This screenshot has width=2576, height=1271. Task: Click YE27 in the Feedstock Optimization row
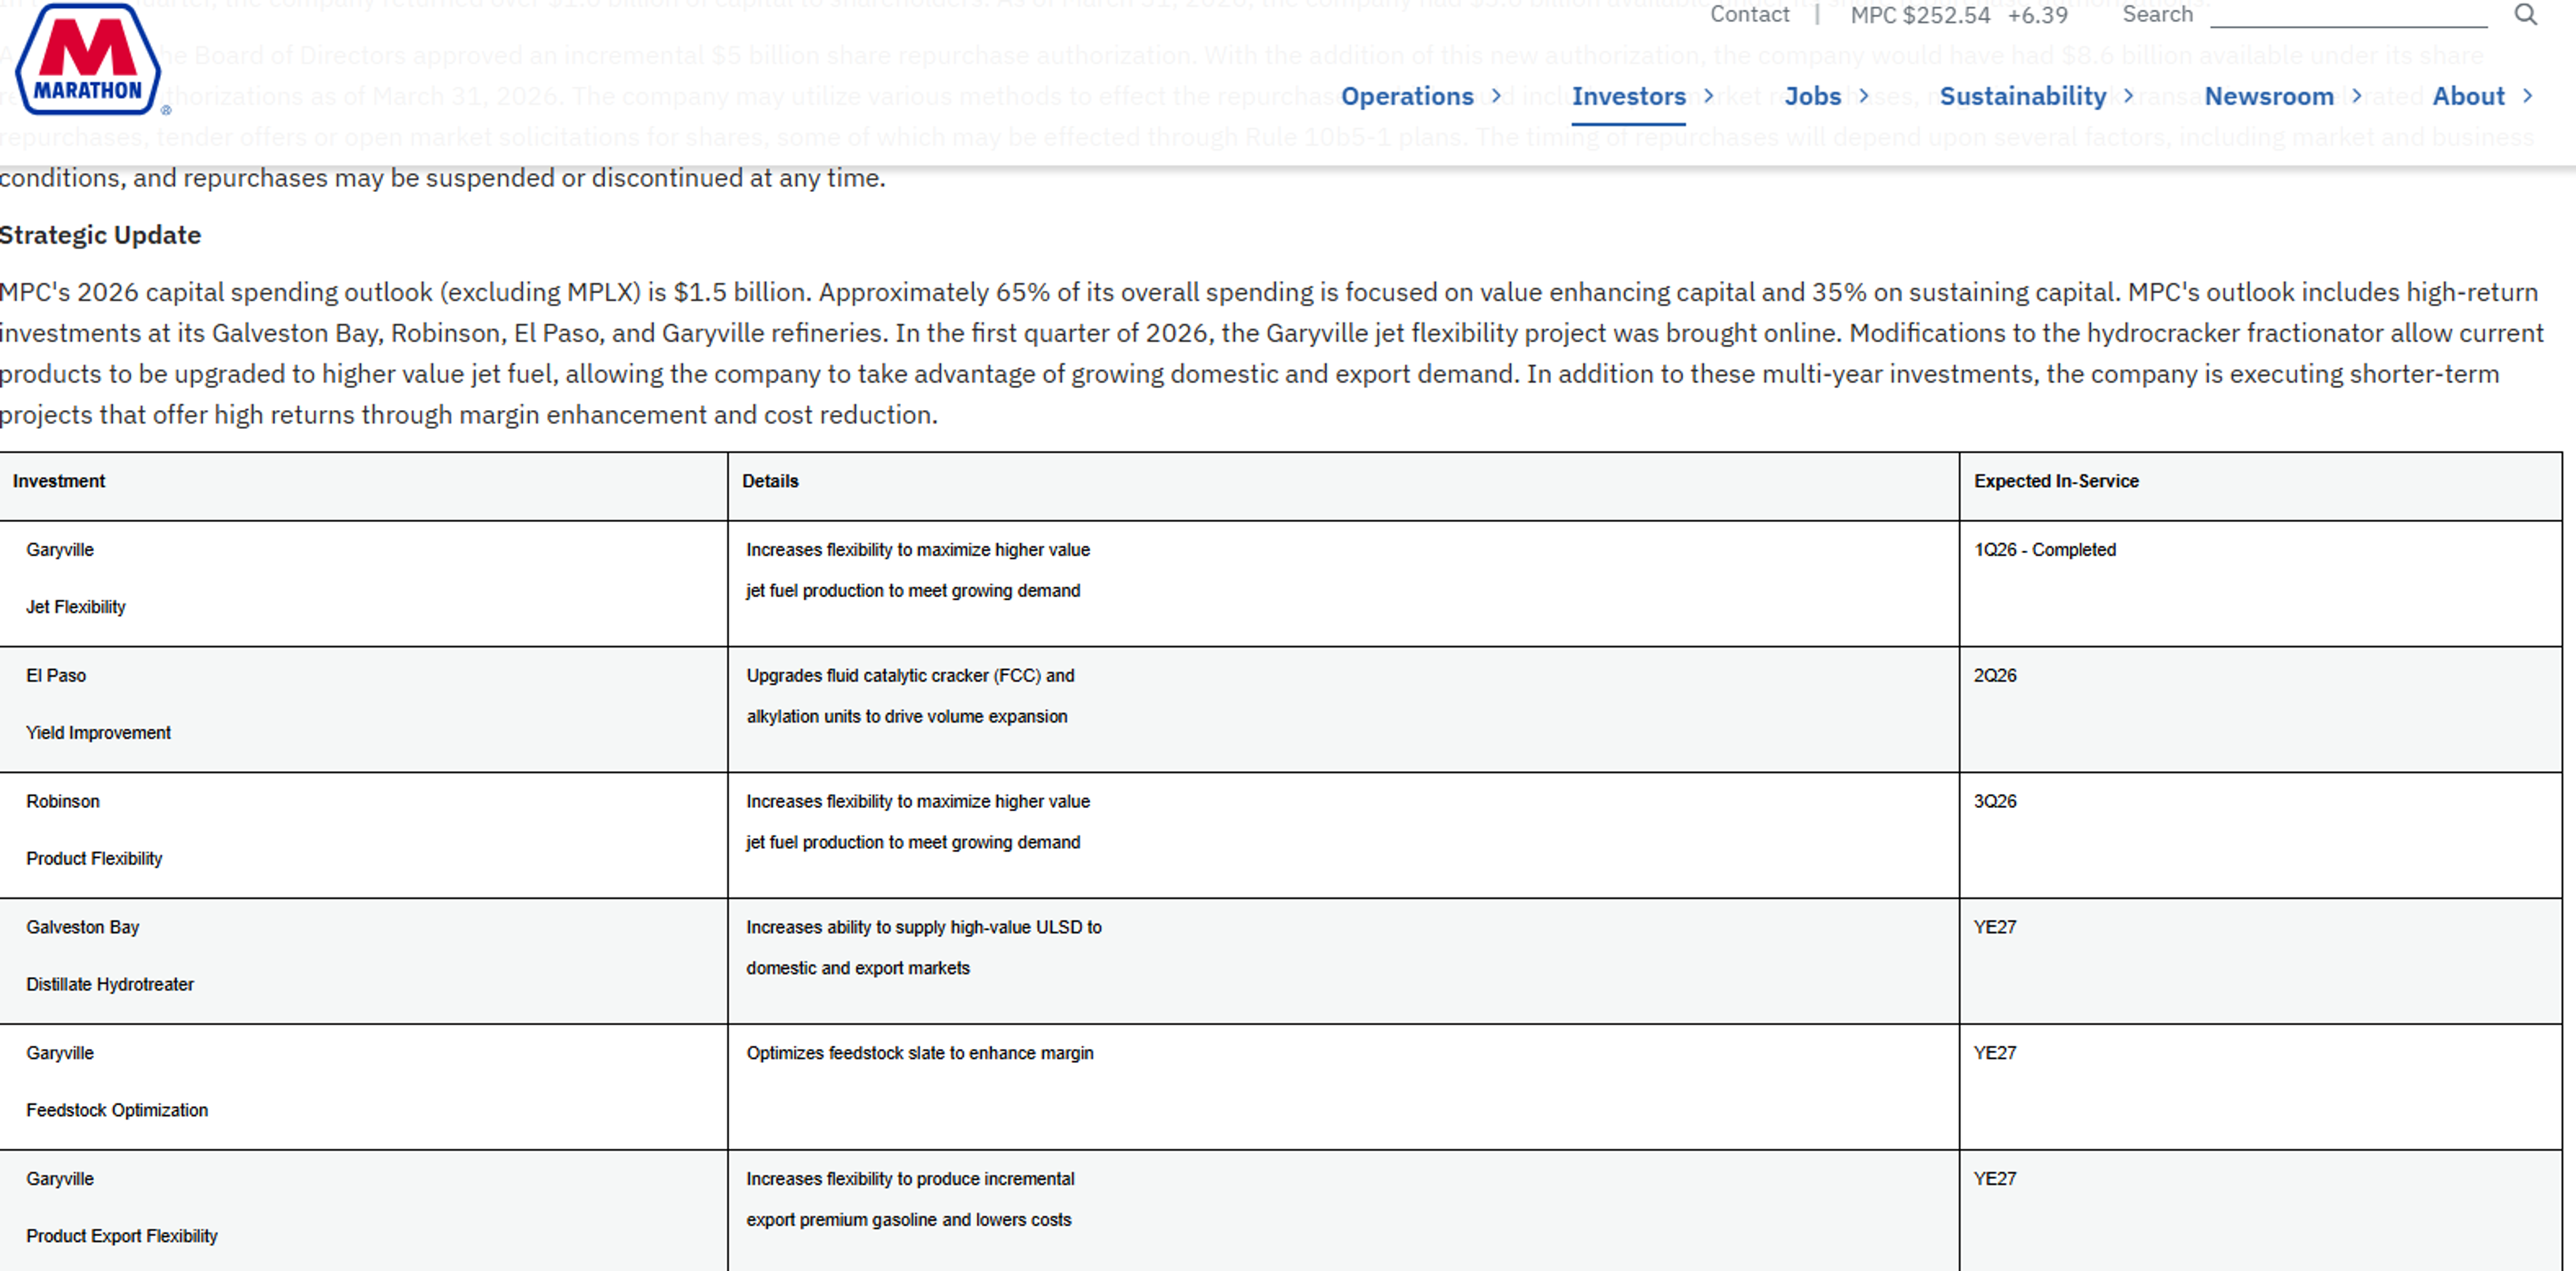click(1995, 1054)
